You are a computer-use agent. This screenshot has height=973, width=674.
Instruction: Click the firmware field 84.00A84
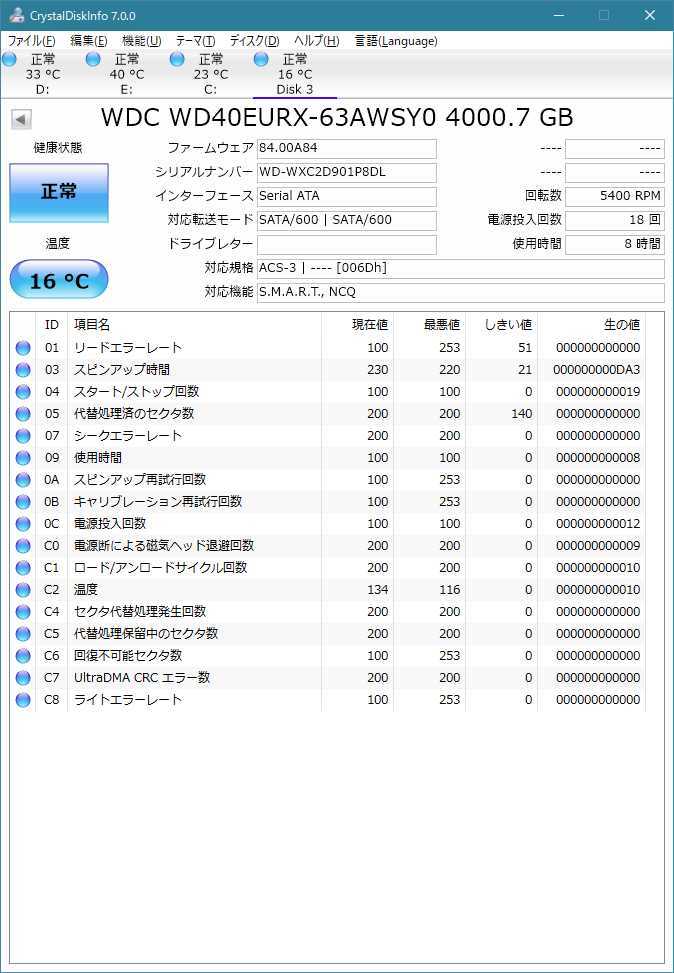(346, 148)
